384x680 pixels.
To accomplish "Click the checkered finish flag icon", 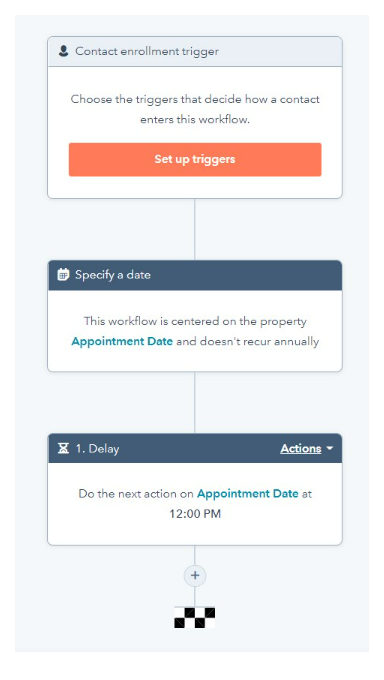I will pos(195,618).
